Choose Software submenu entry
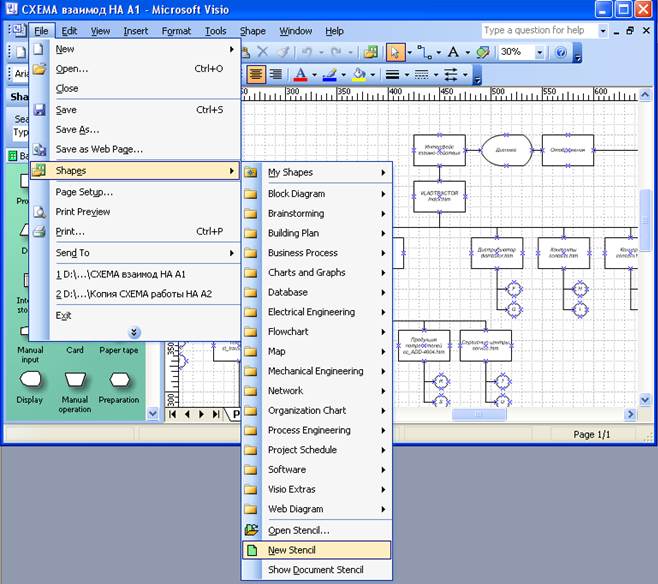This screenshot has height=584, width=658. pos(316,469)
